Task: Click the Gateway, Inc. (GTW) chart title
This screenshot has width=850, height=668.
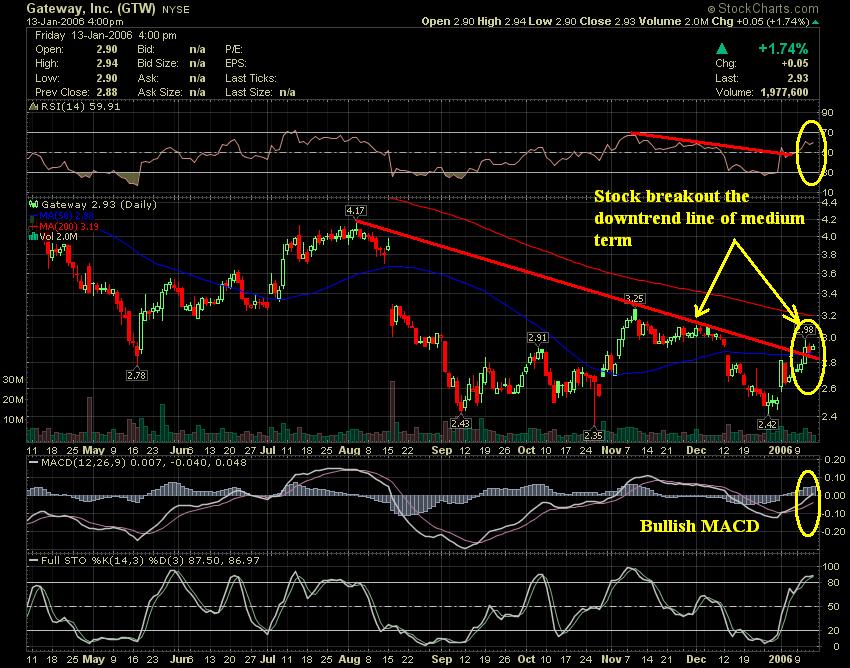Action: point(91,8)
